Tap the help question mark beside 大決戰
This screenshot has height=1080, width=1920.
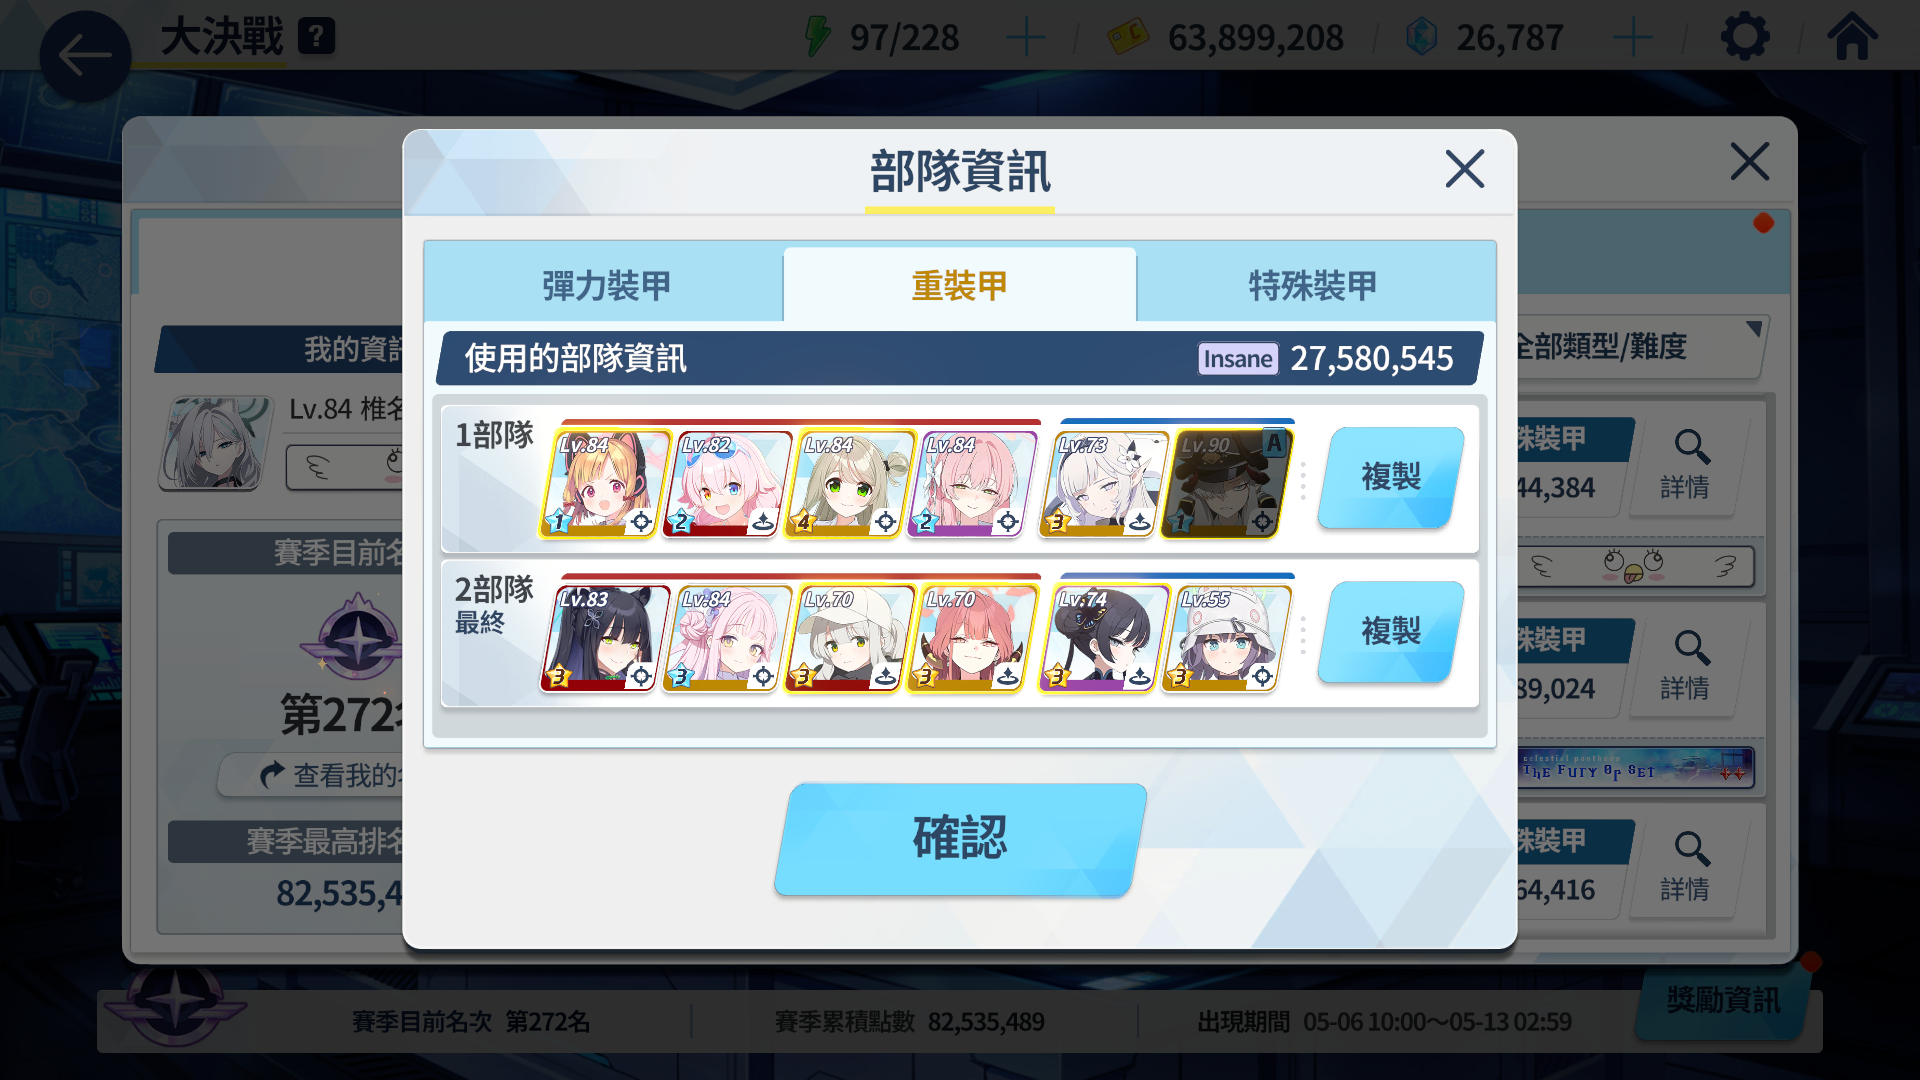pos(316,37)
